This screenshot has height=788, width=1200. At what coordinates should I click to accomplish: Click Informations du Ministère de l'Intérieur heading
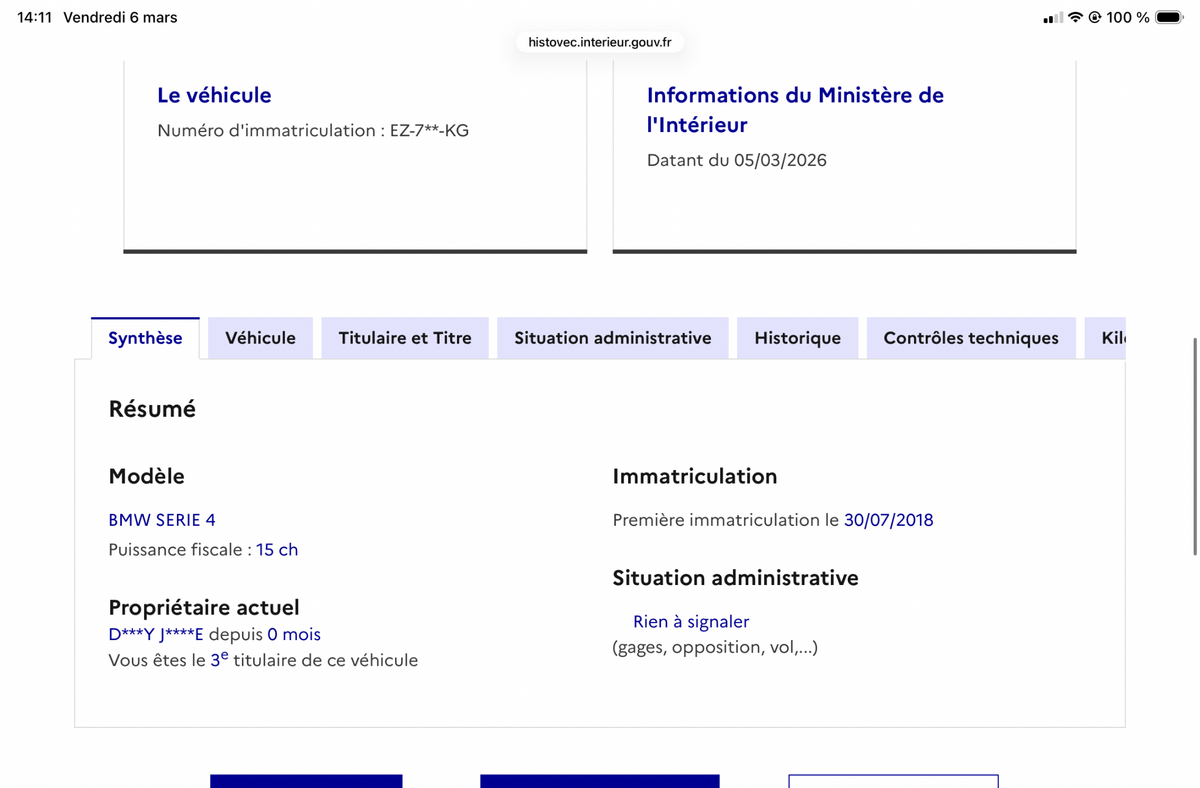click(795, 110)
